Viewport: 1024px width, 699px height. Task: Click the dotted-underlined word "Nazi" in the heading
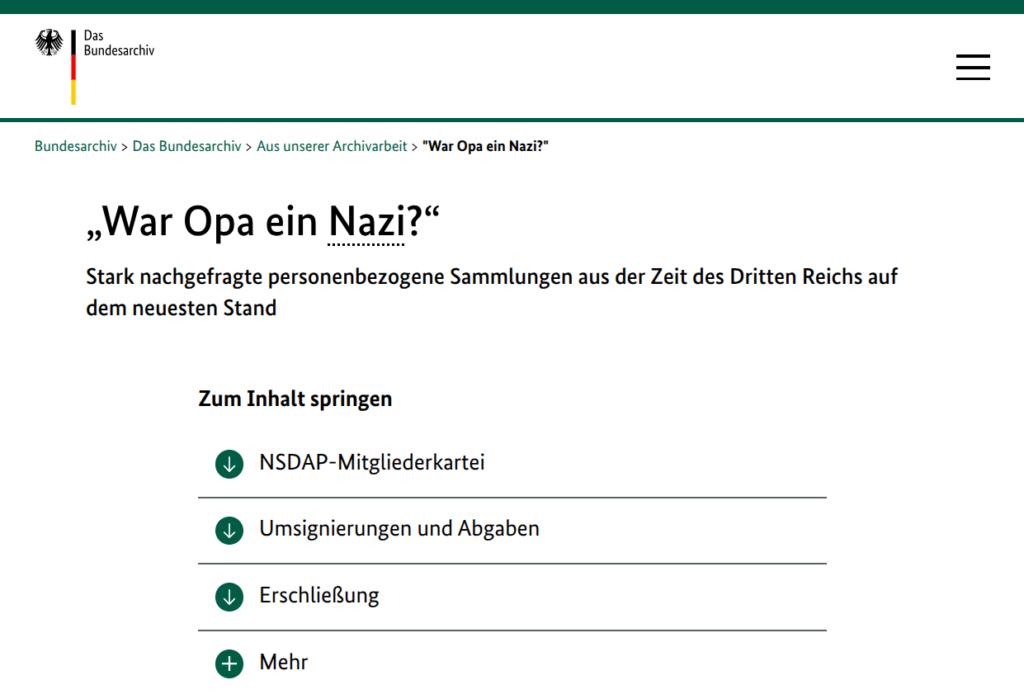click(x=366, y=222)
